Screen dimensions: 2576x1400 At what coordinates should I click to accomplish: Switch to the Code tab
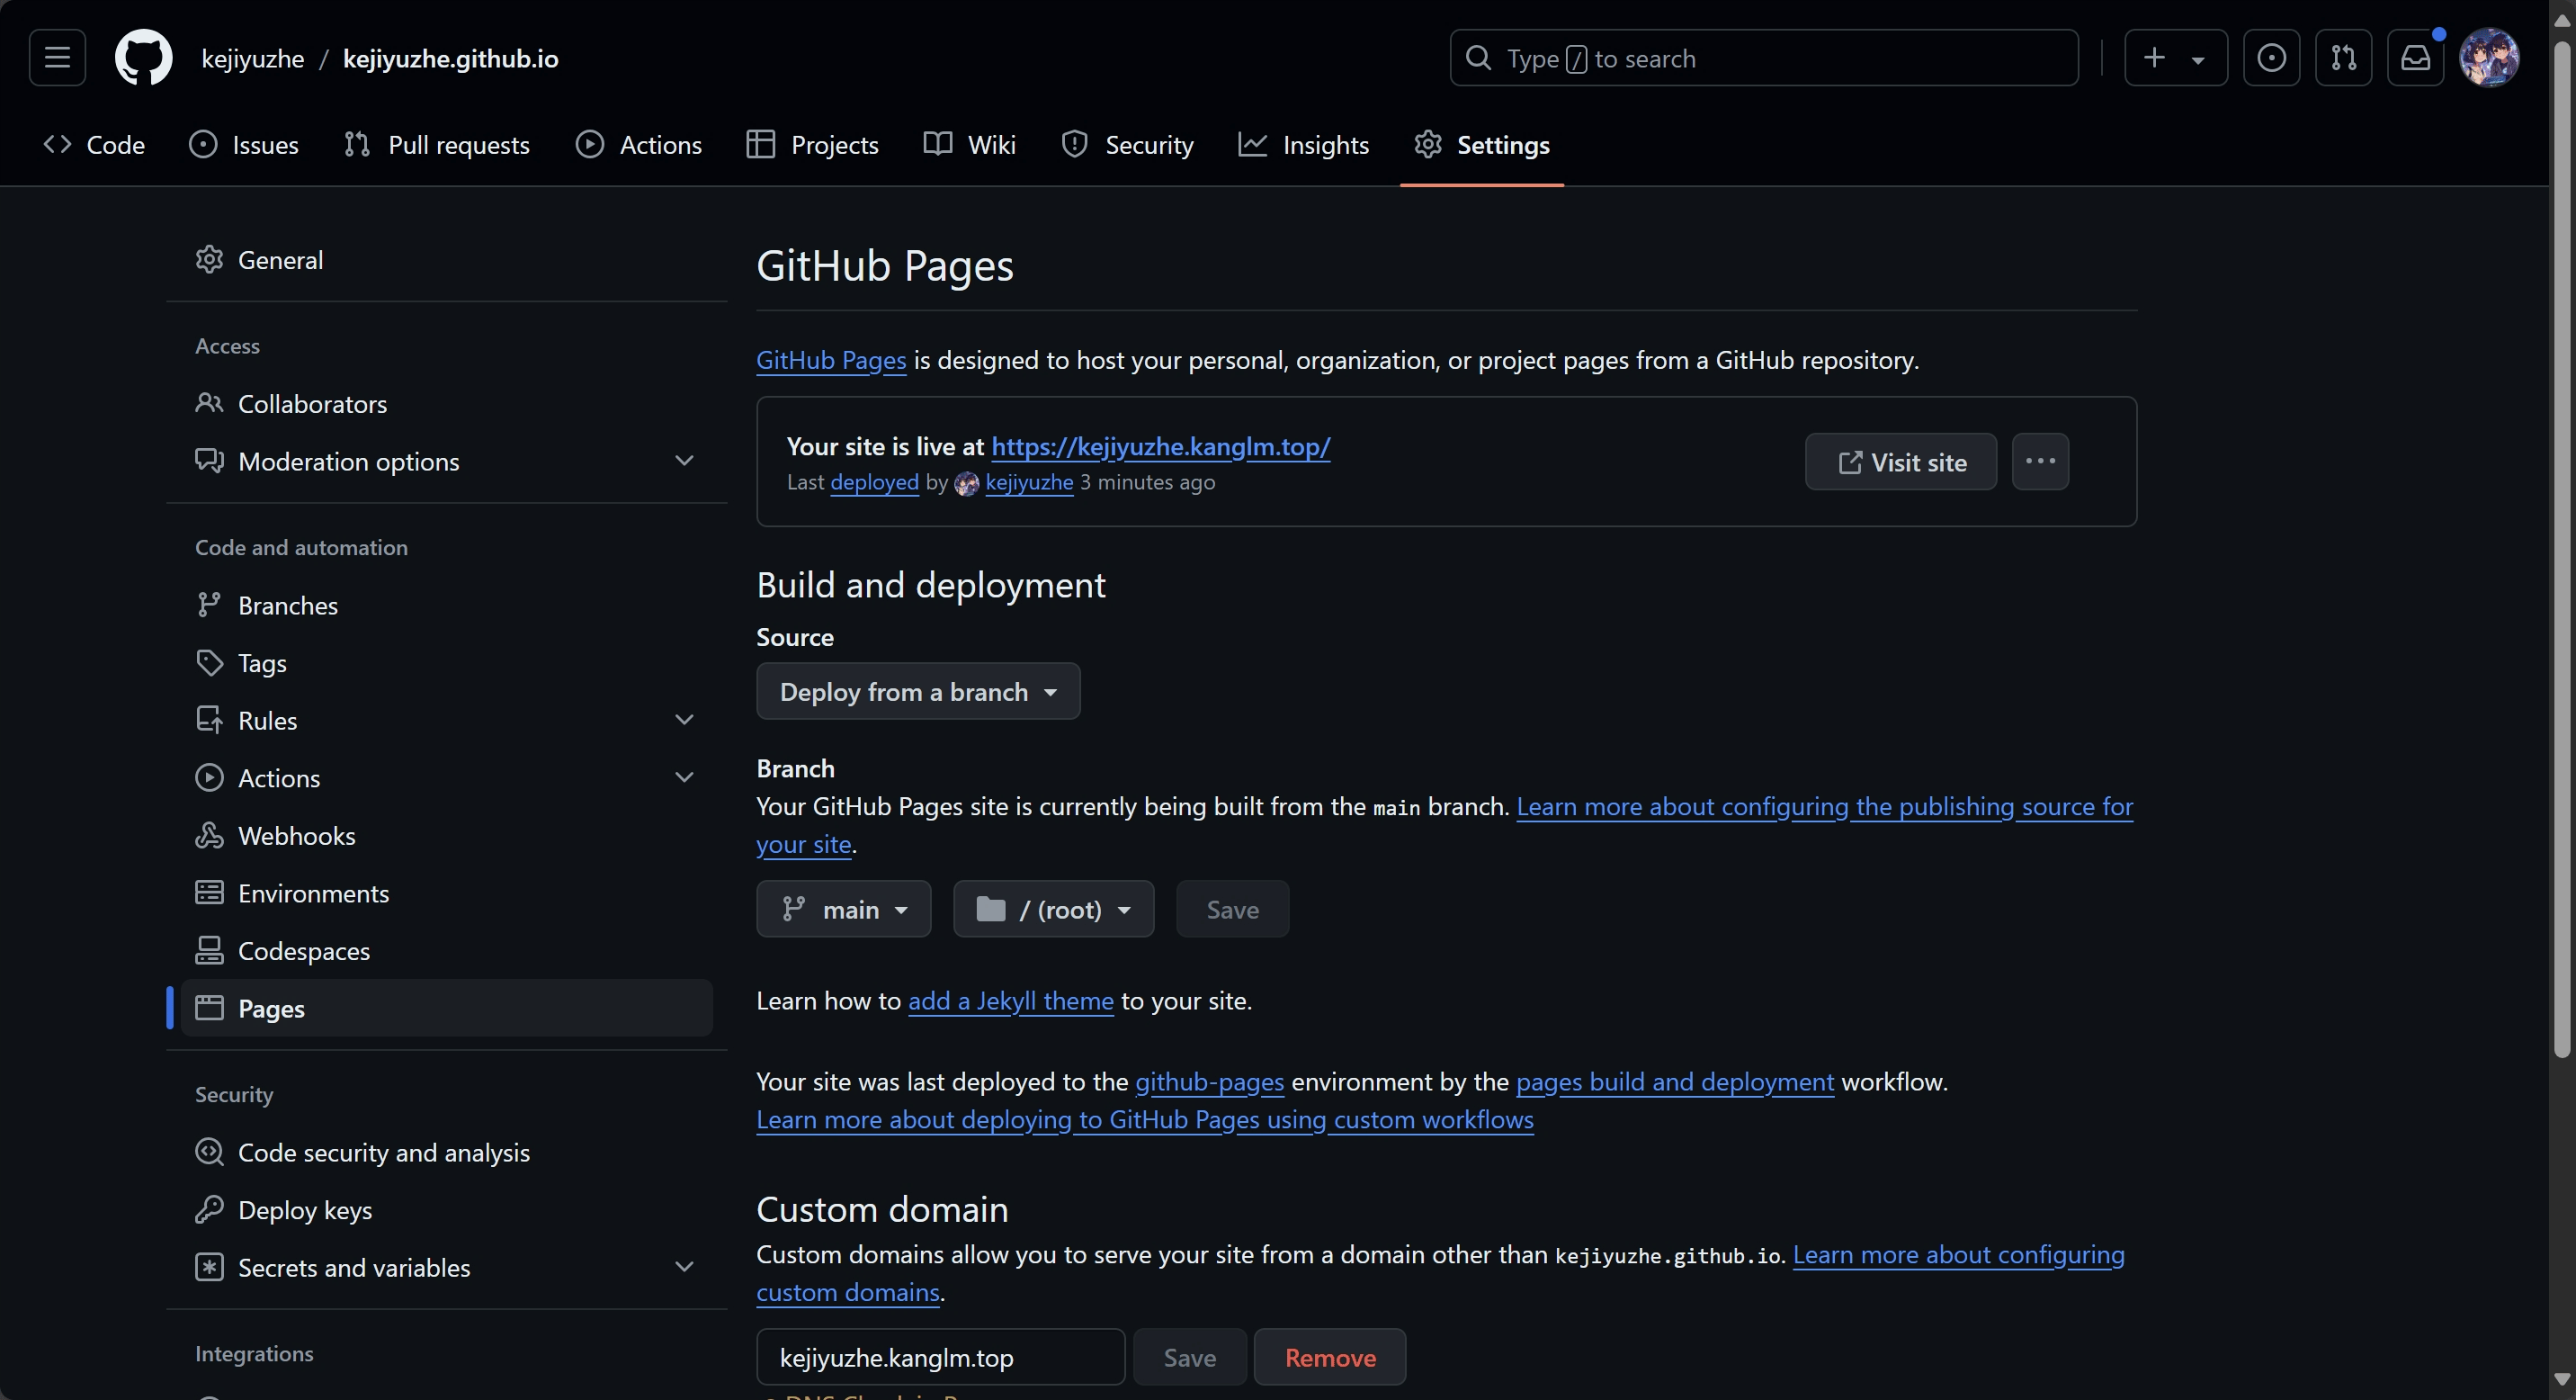point(95,145)
